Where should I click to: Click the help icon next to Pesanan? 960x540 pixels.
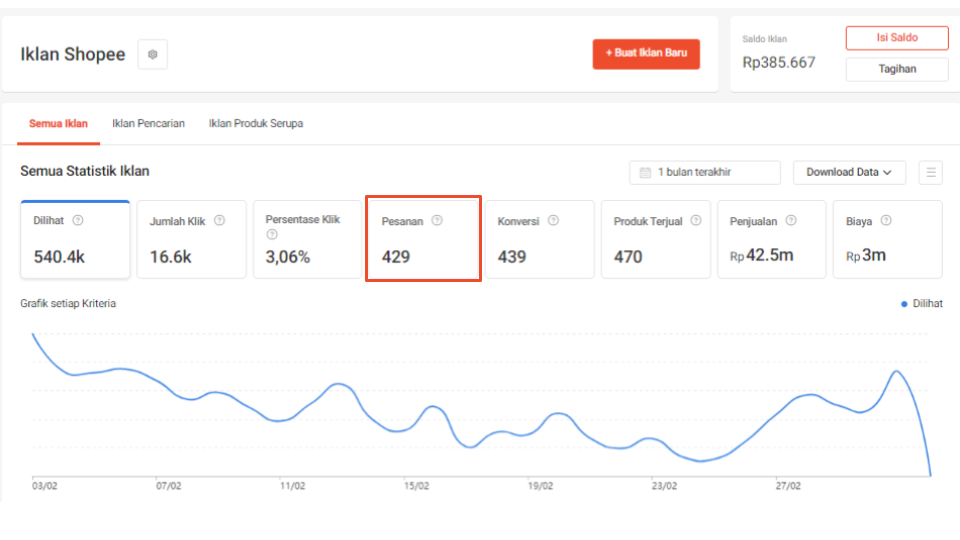[x=437, y=220]
